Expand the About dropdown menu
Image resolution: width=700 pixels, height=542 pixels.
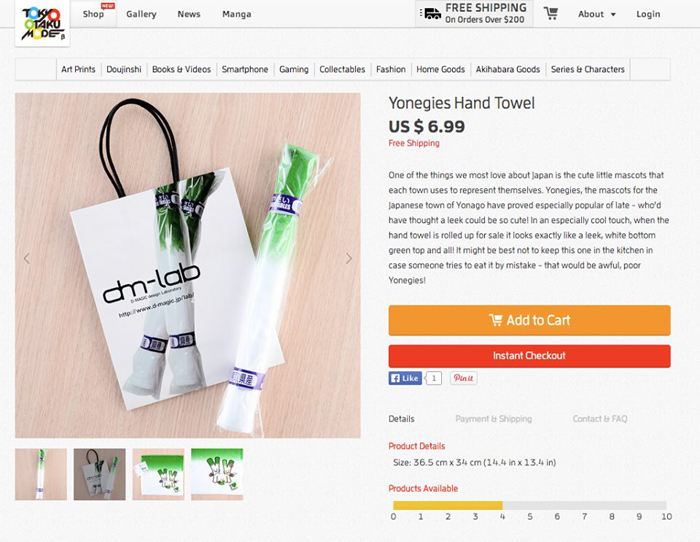point(597,14)
